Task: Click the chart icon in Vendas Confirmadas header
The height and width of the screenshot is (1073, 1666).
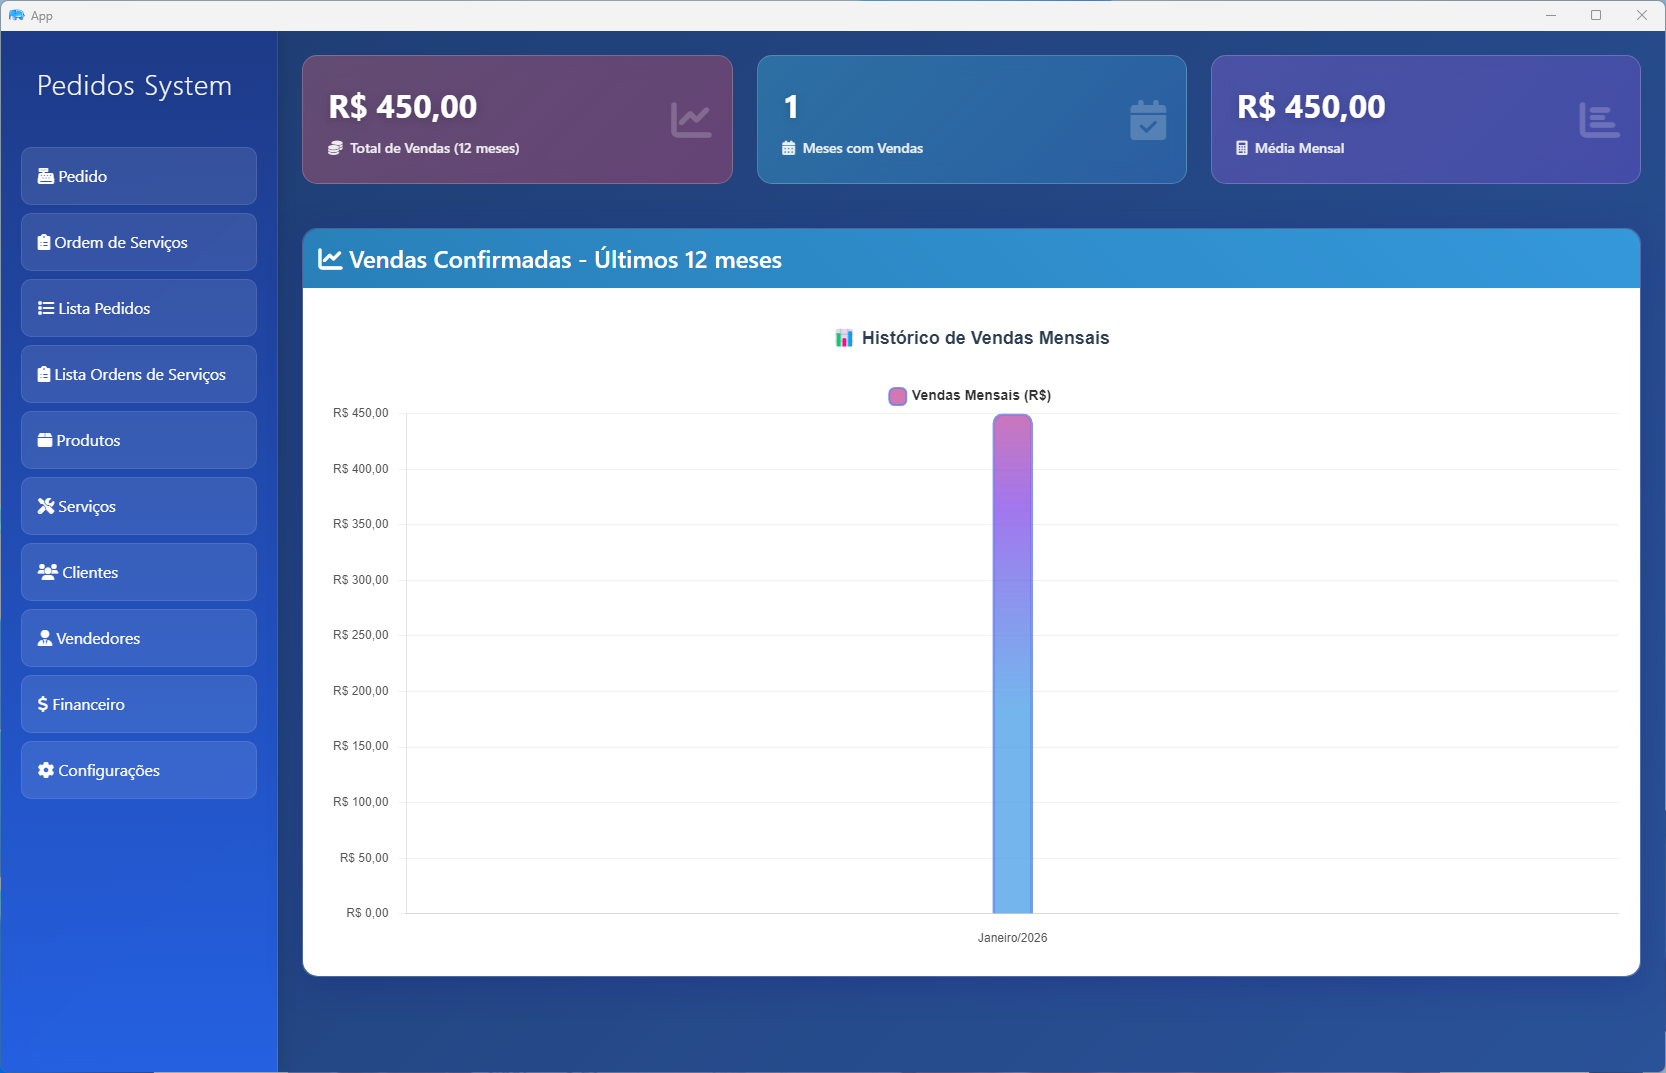Action: click(330, 260)
